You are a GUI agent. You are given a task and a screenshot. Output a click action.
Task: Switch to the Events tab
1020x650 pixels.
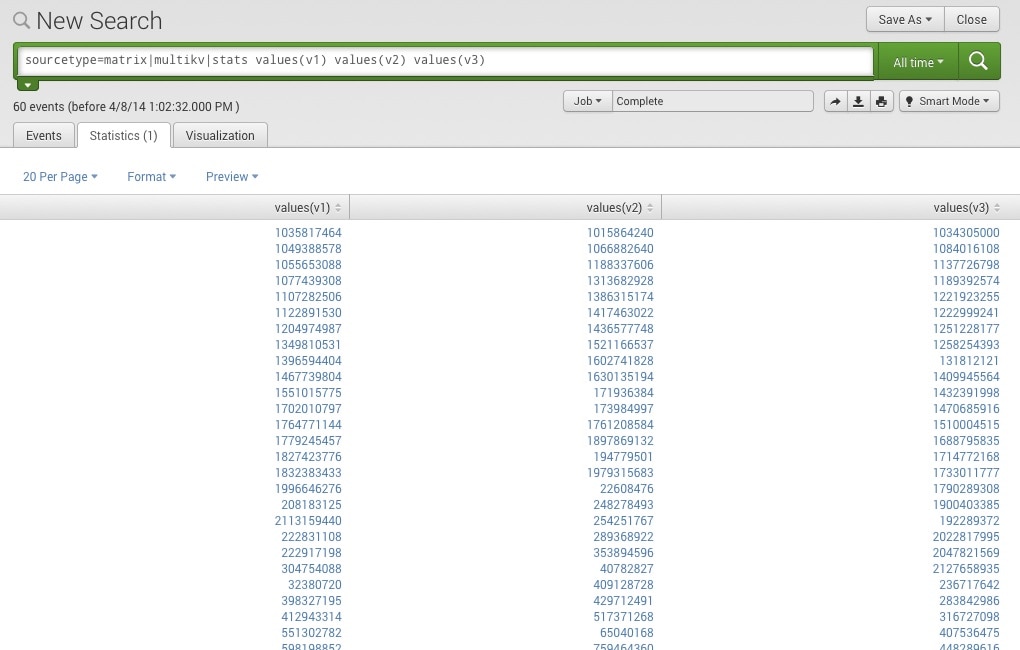44,135
